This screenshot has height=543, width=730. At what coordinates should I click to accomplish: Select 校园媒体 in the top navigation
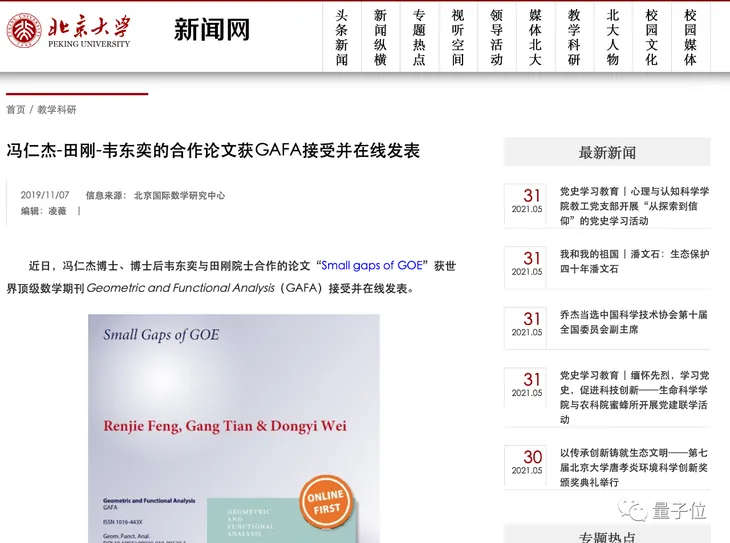(690, 37)
